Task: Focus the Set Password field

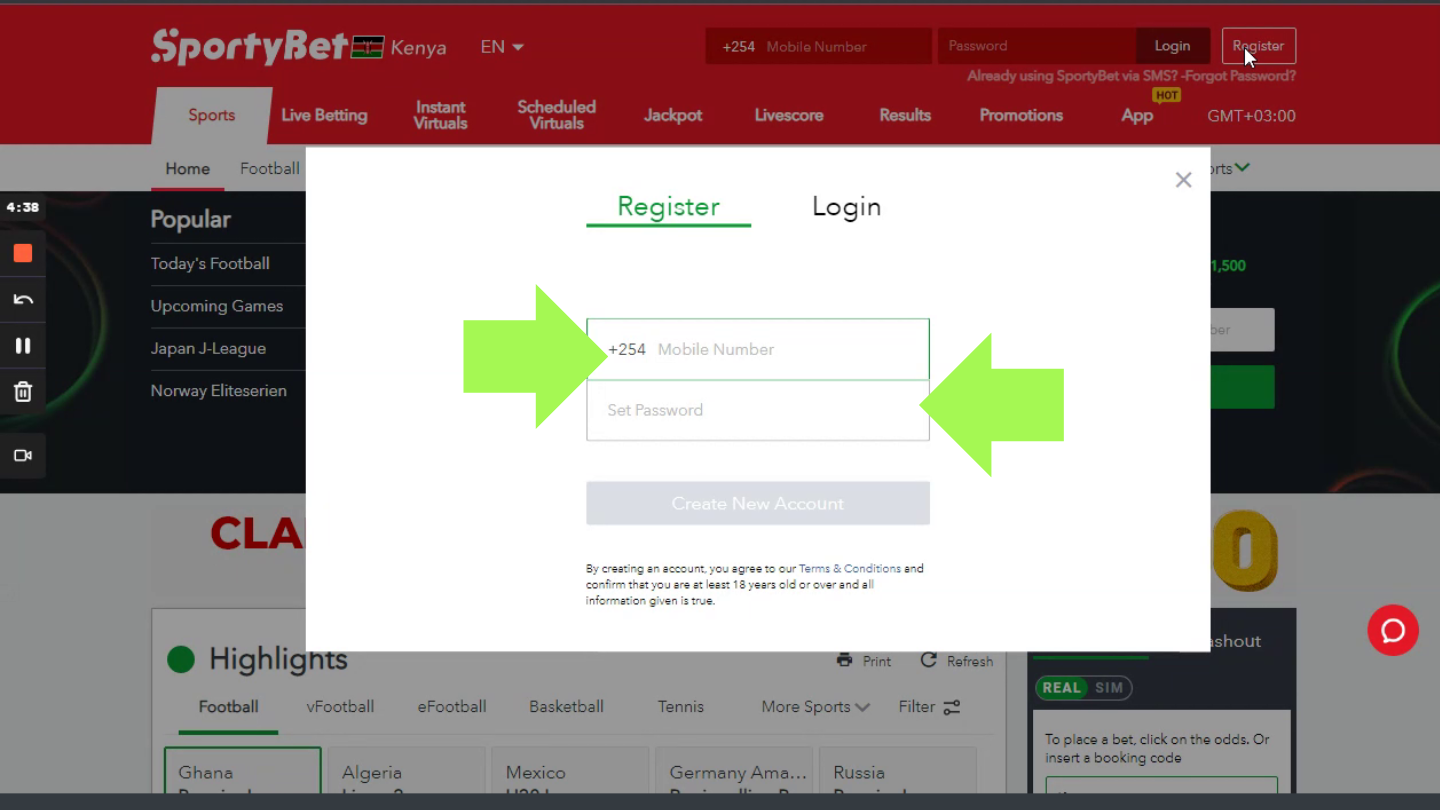Action: (757, 411)
